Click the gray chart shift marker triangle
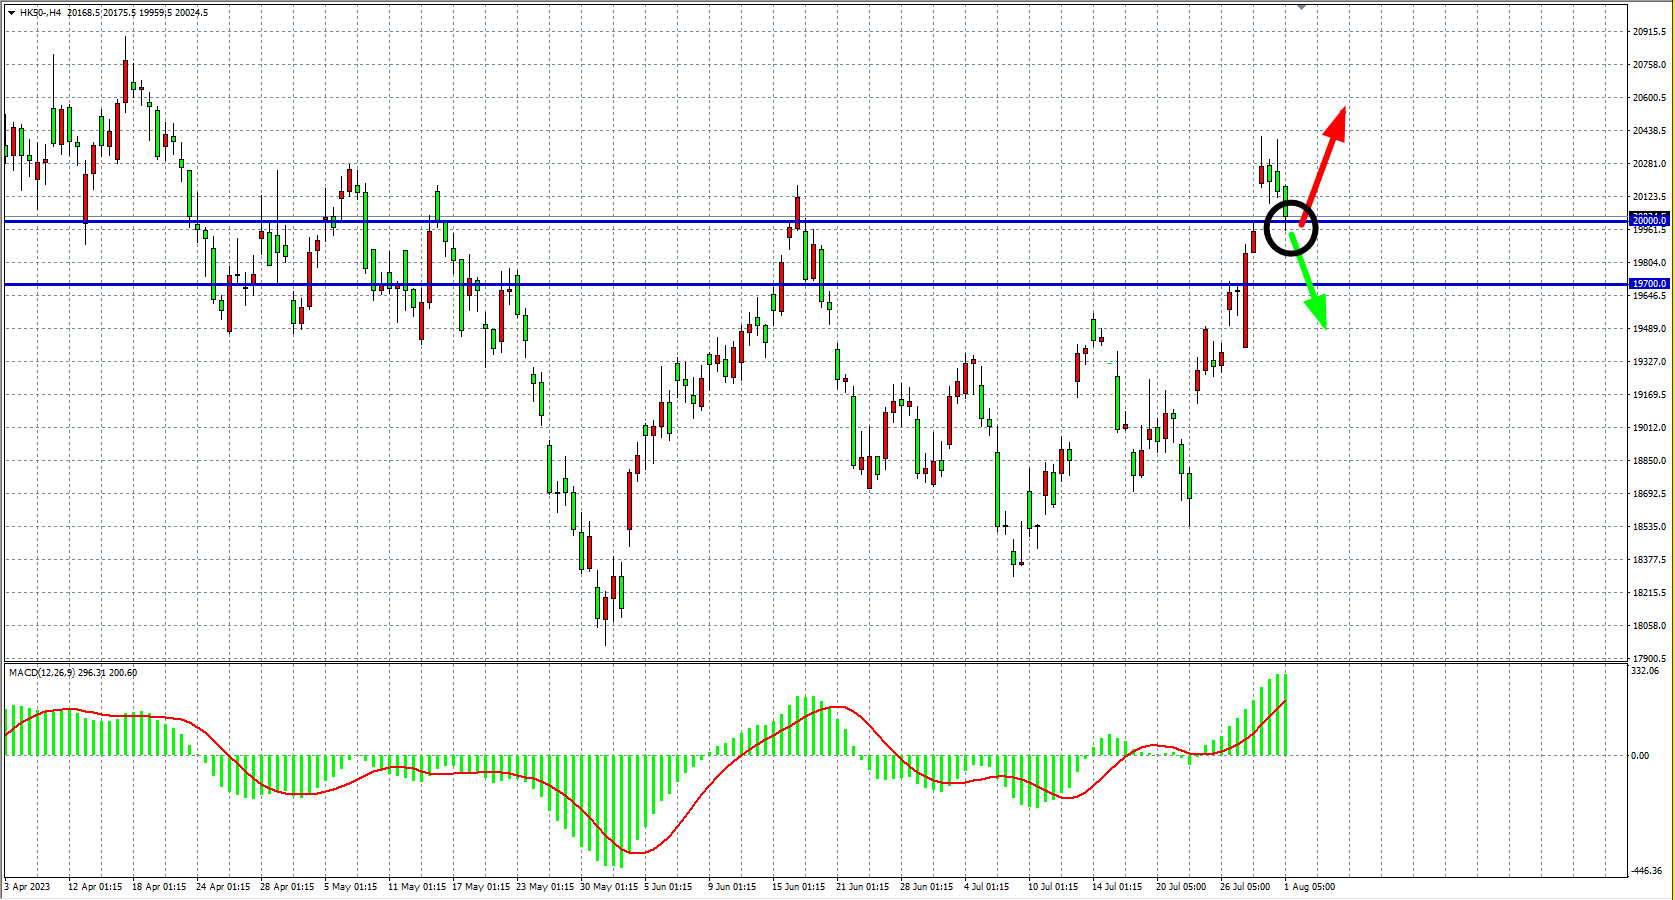The height and width of the screenshot is (900, 1675). click(1301, 7)
